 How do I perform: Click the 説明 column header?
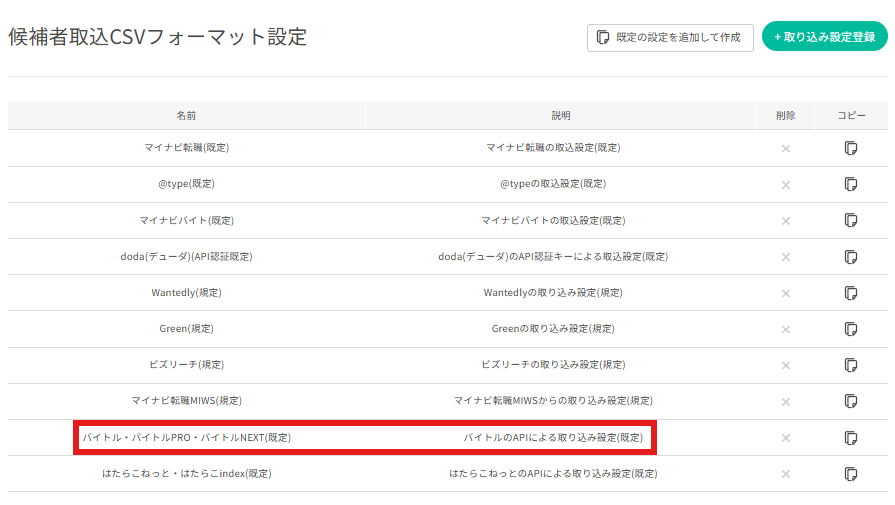561,116
